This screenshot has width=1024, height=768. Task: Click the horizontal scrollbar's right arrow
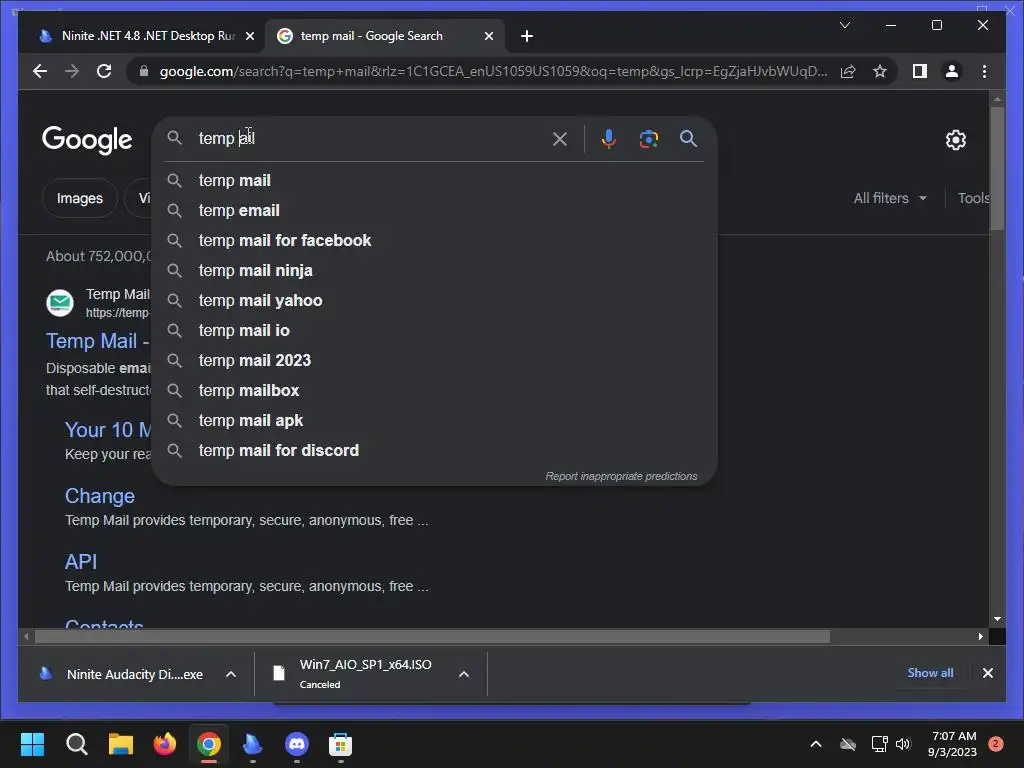(x=980, y=636)
